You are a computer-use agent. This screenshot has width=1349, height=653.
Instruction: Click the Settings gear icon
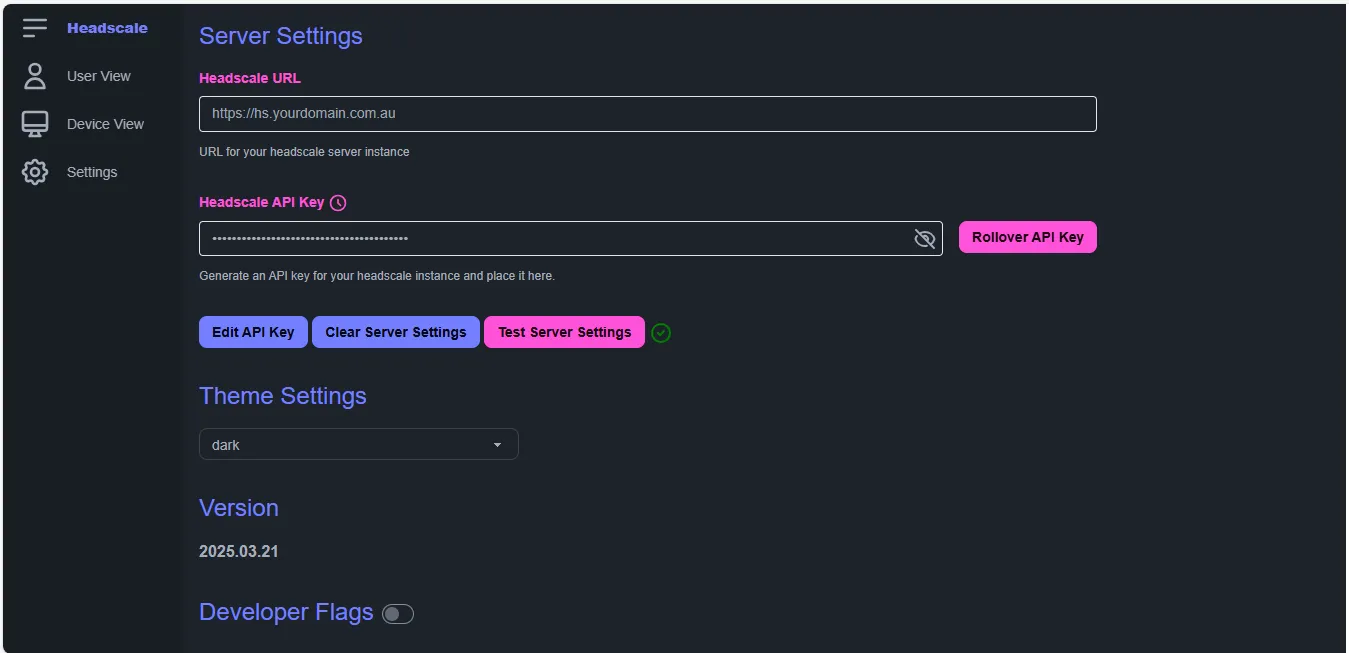35,172
